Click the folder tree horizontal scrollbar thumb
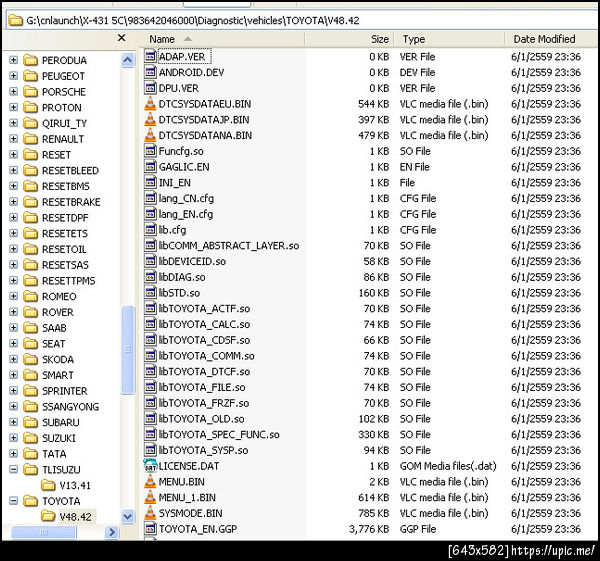Viewport: 600px width, 561px height. (x=44, y=532)
